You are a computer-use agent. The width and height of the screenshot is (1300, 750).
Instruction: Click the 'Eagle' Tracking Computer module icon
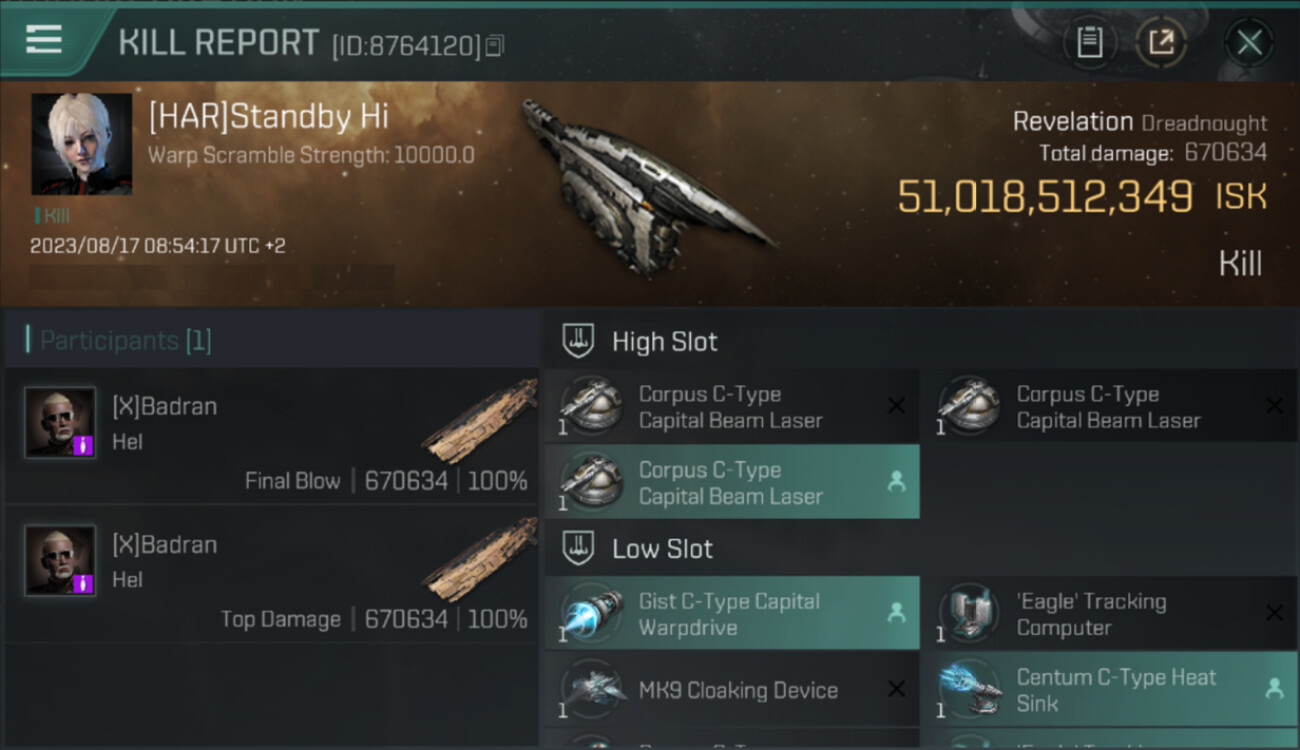click(x=970, y=613)
